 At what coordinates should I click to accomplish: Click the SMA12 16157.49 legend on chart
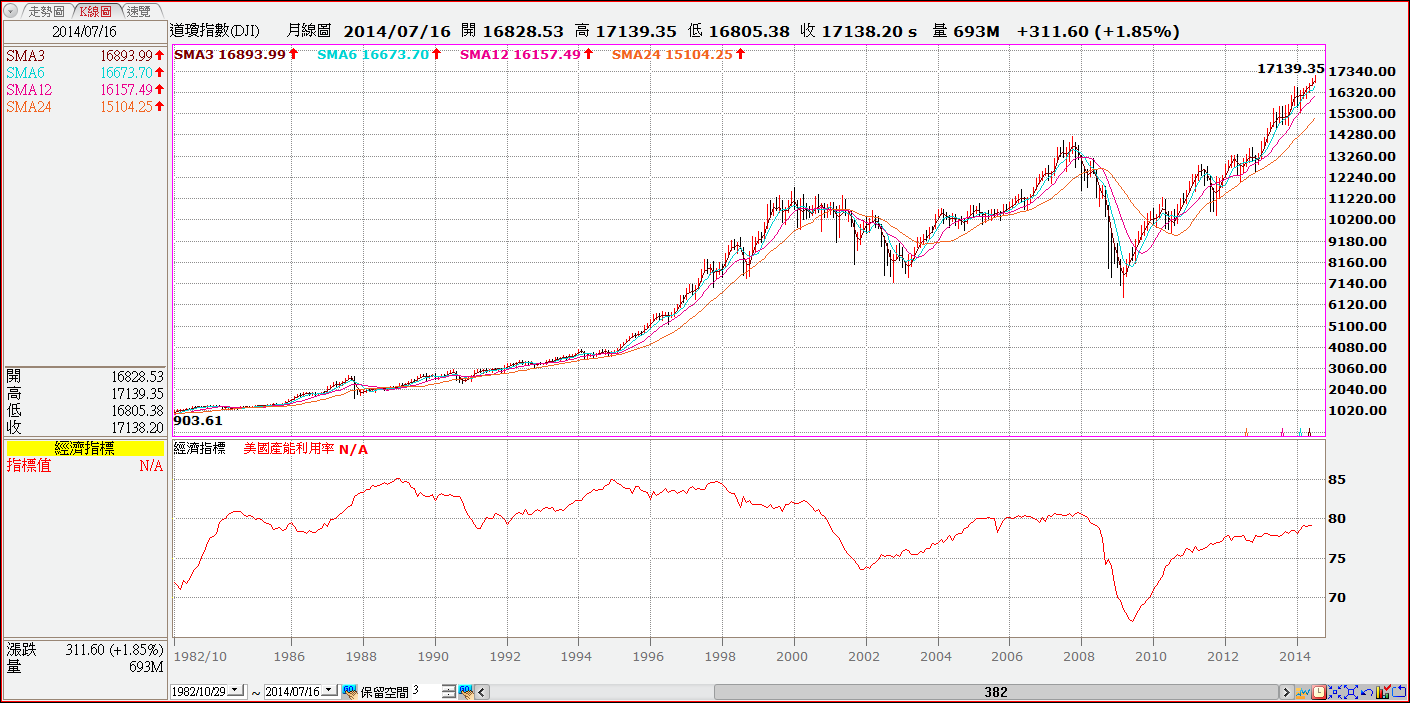pyautogui.click(x=526, y=54)
